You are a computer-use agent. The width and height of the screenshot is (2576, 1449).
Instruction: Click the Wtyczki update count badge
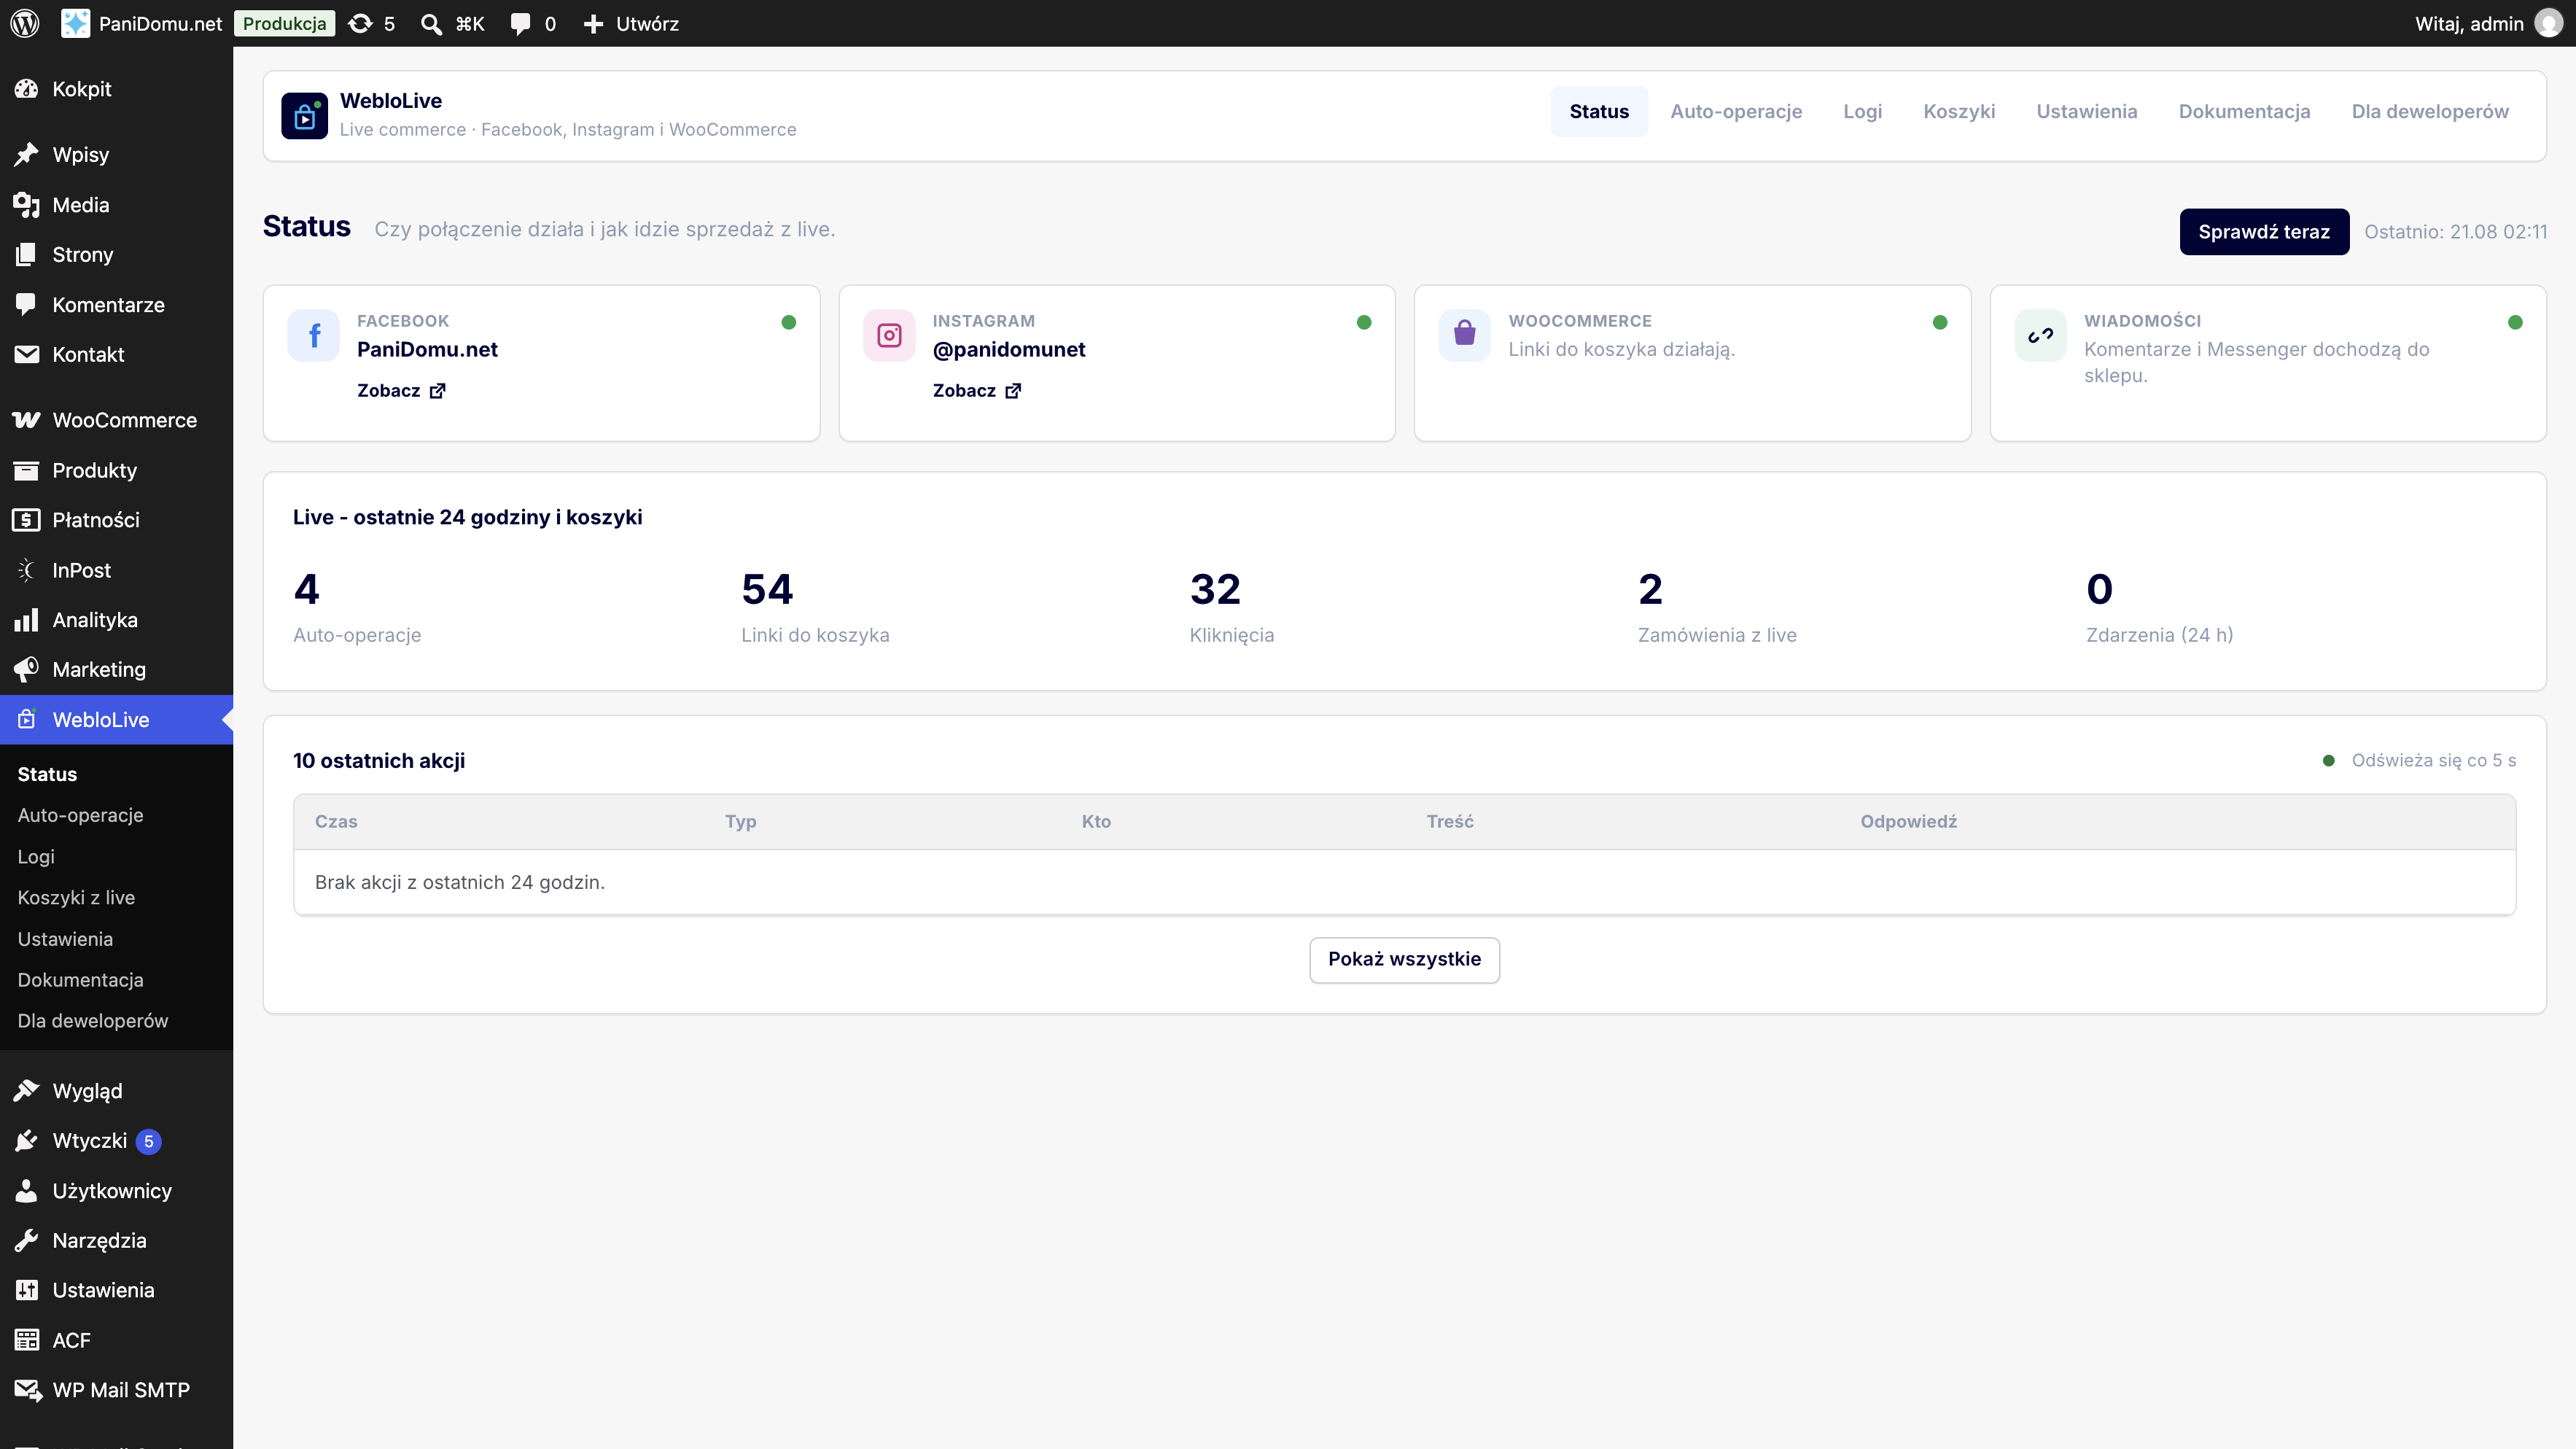coord(148,1141)
